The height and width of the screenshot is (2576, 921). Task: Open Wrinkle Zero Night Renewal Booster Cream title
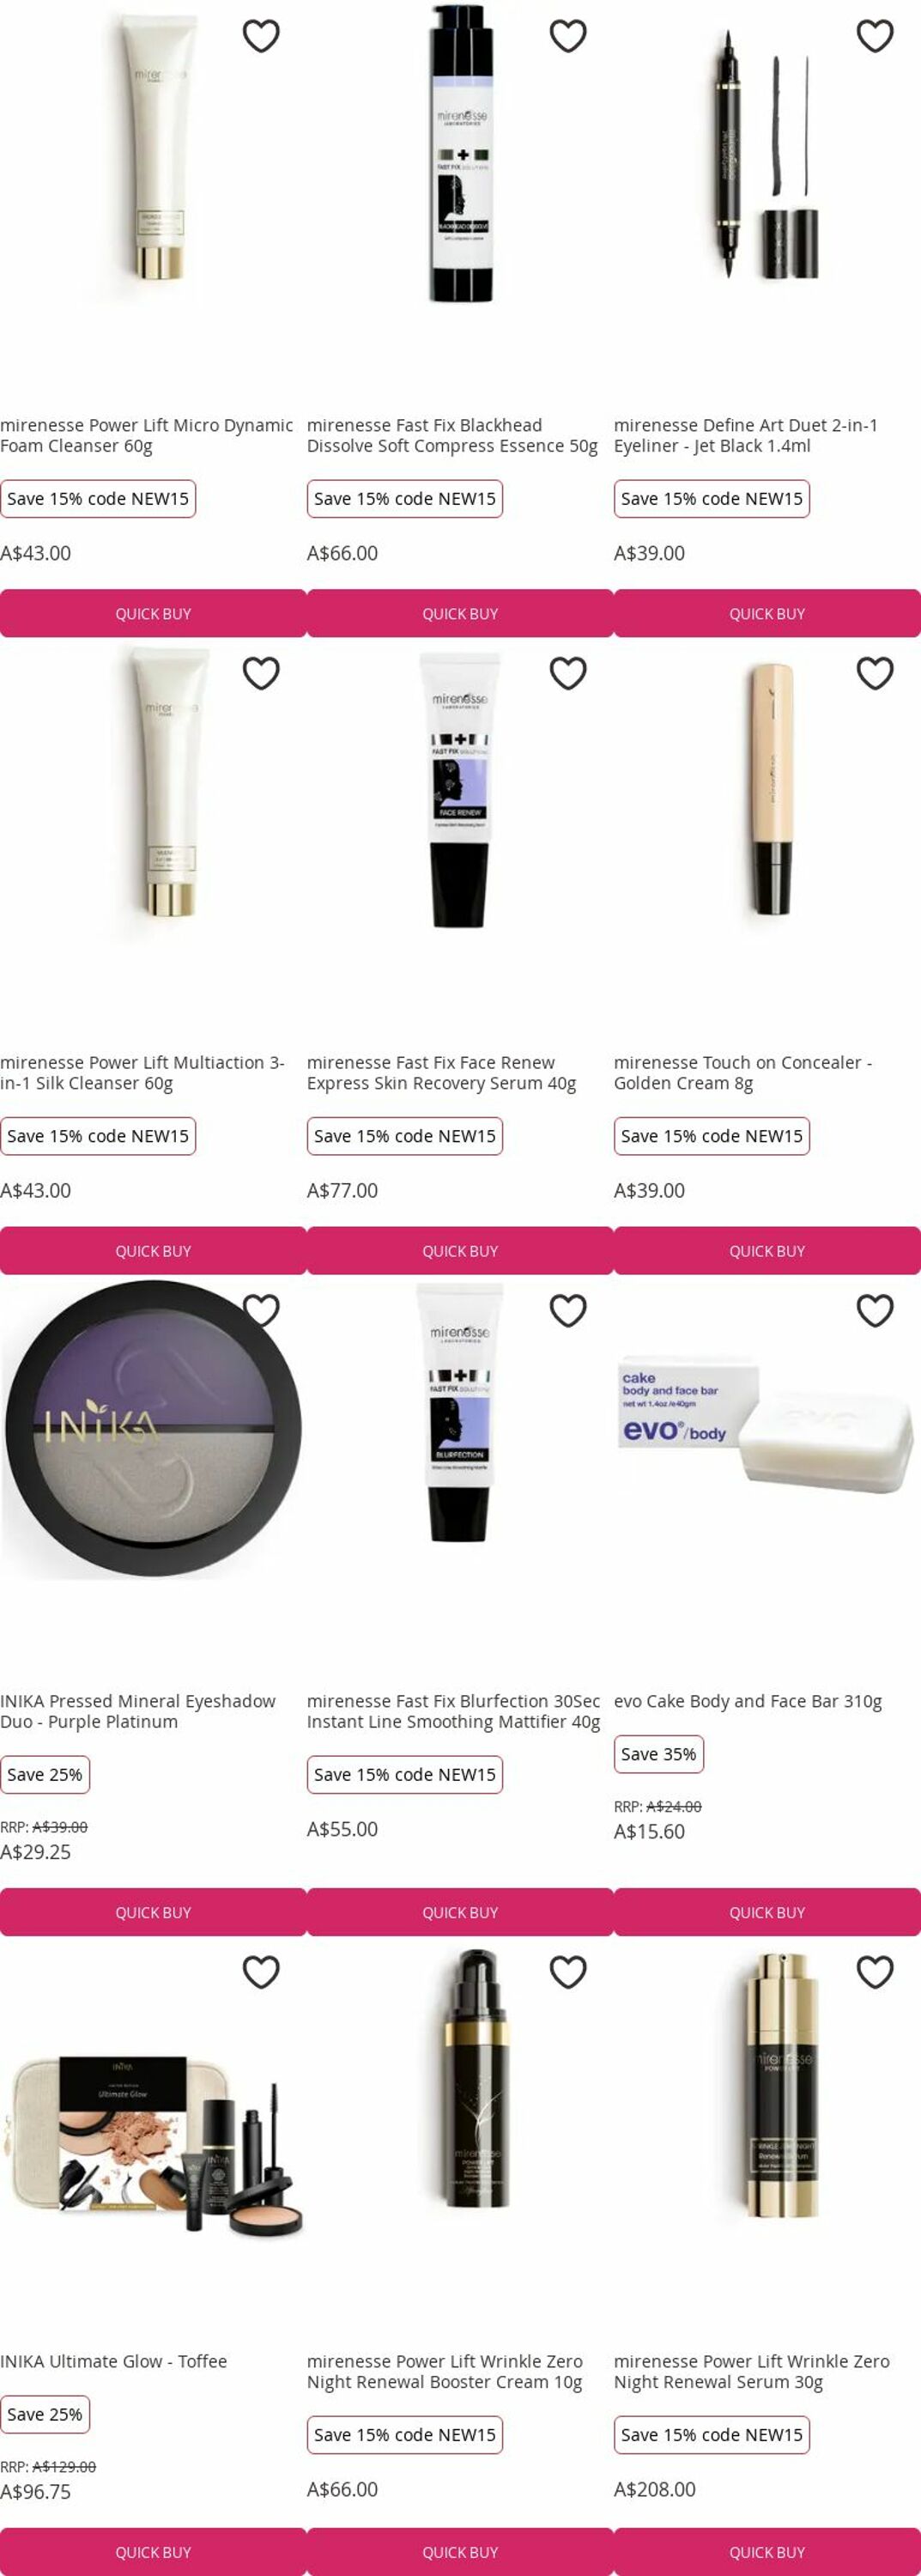tap(445, 2370)
